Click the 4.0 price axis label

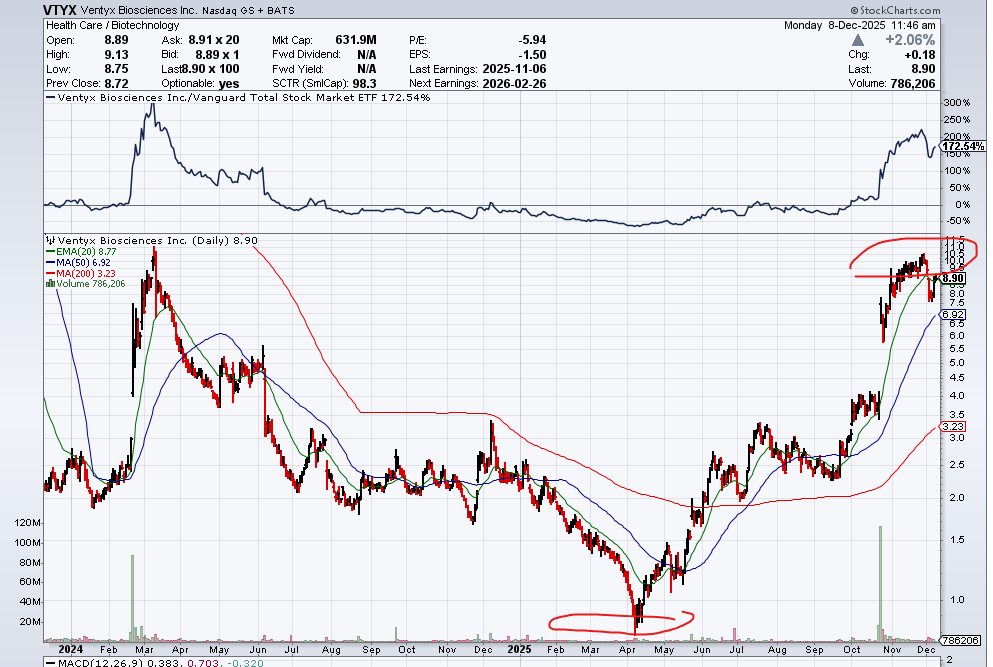coord(957,396)
